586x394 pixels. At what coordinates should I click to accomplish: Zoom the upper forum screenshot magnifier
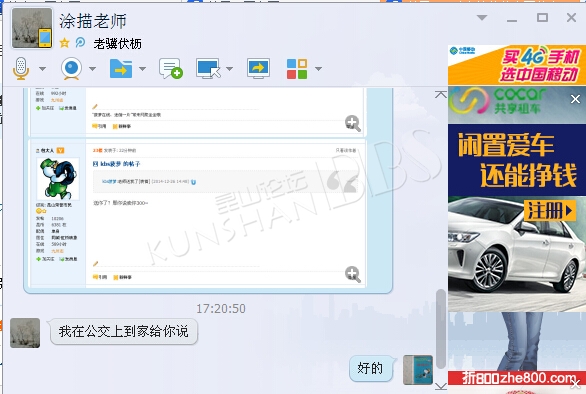(353, 123)
